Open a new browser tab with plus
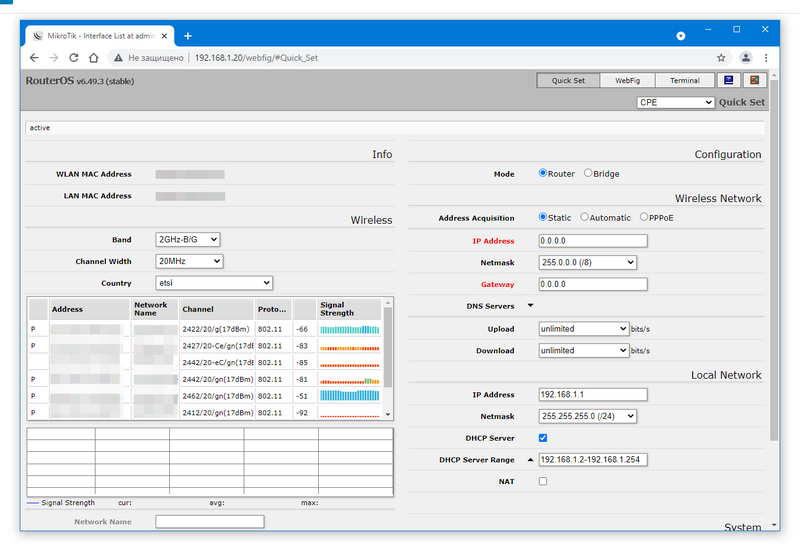Image resolution: width=800 pixels, height=551 pixels. click(188, 36)
